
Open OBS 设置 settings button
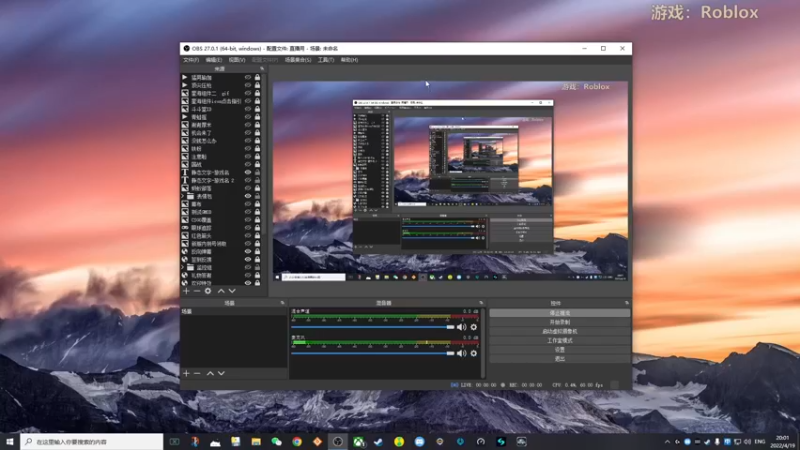(x=560, y=349)
